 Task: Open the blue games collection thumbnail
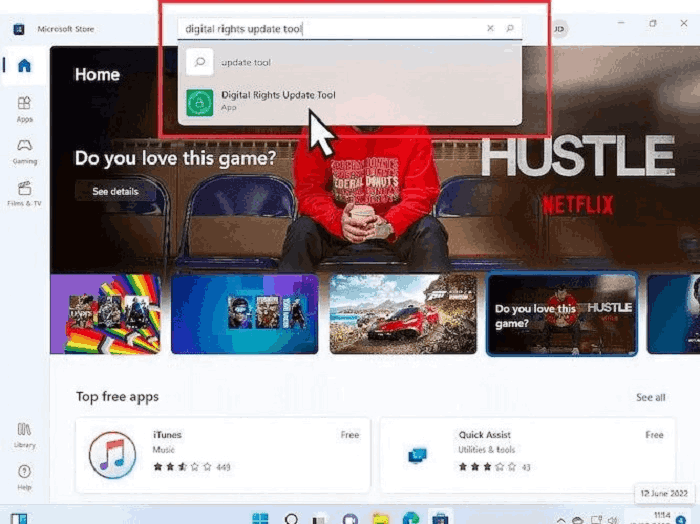pos(245,314)
